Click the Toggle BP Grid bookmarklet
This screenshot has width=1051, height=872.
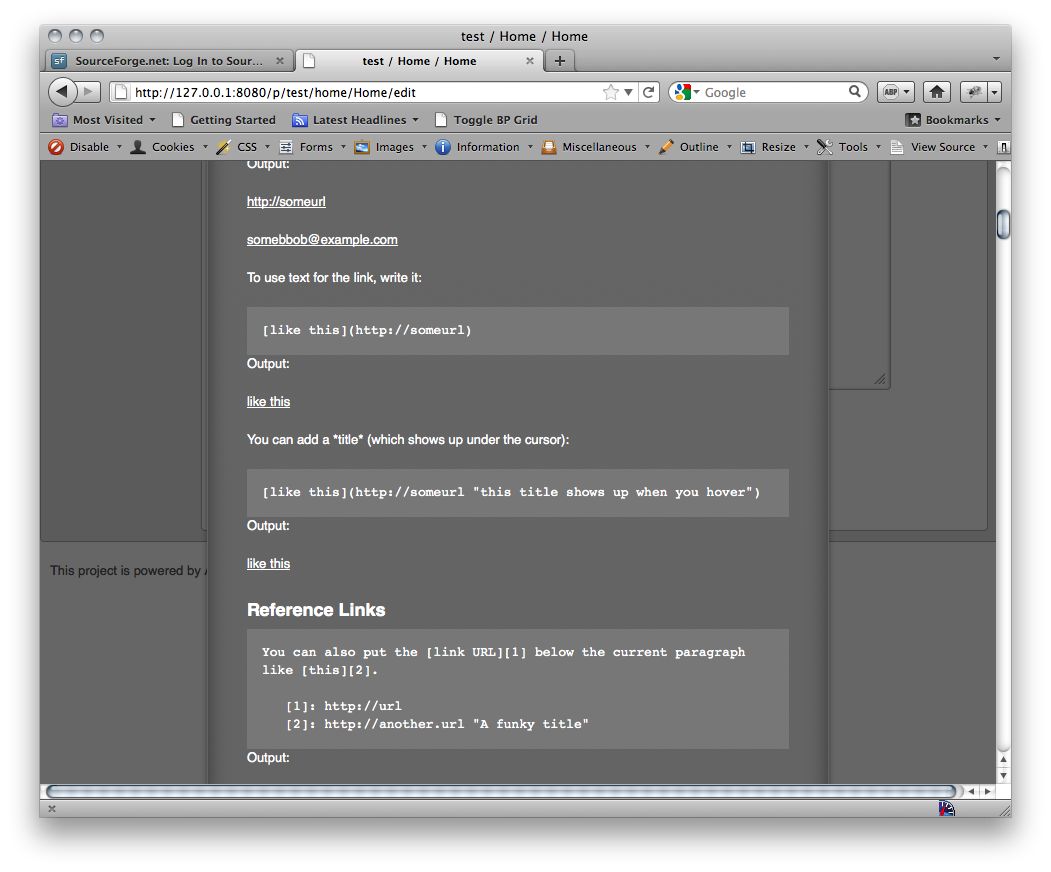[495, 120]
